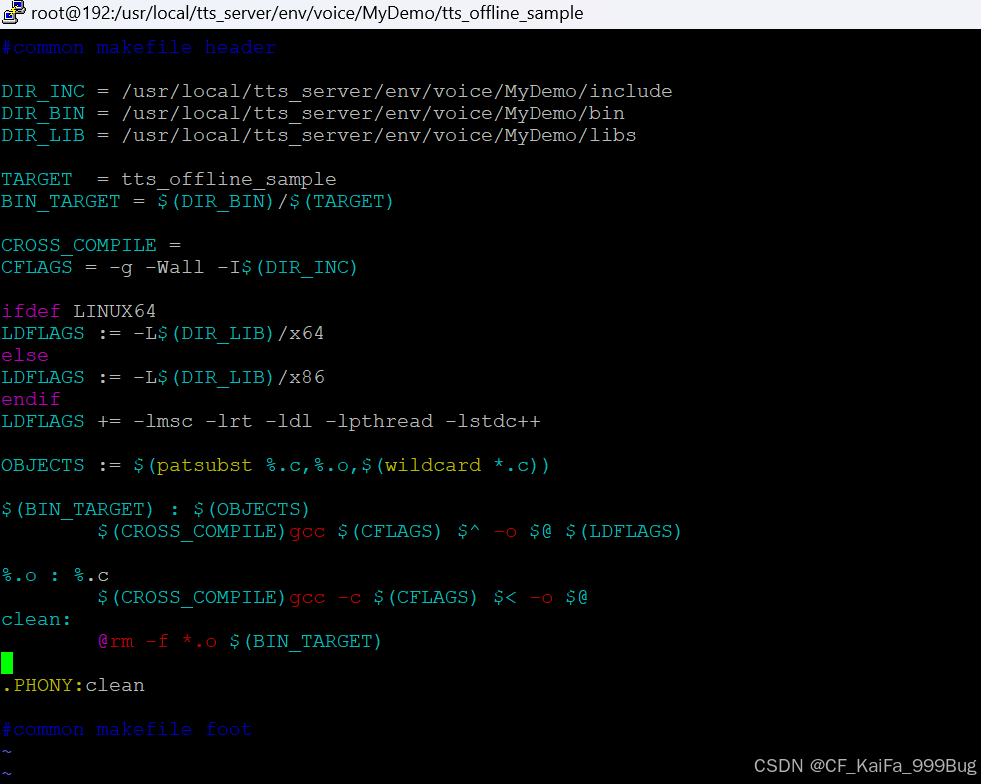
Task: Click the '#common makefile header' comment
Action: (x=139, y=48)
